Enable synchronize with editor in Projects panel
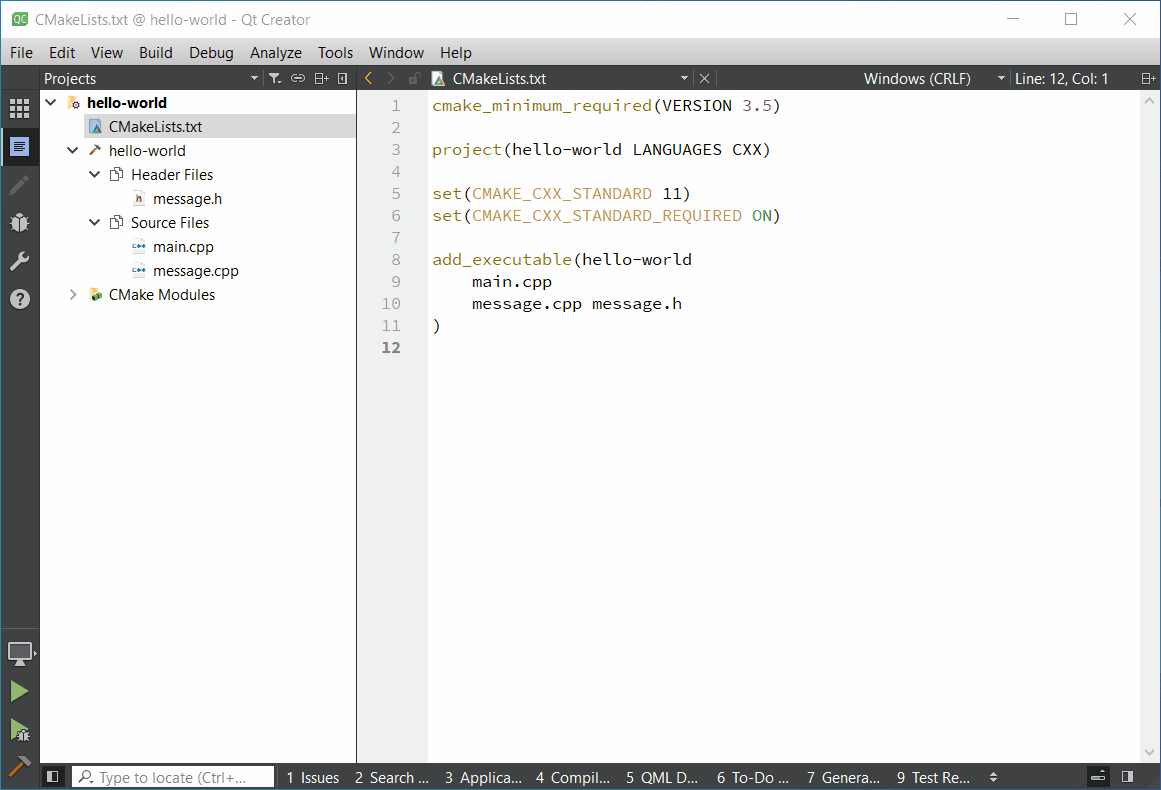Screen dimensions: 1161x790 (297, 77)
